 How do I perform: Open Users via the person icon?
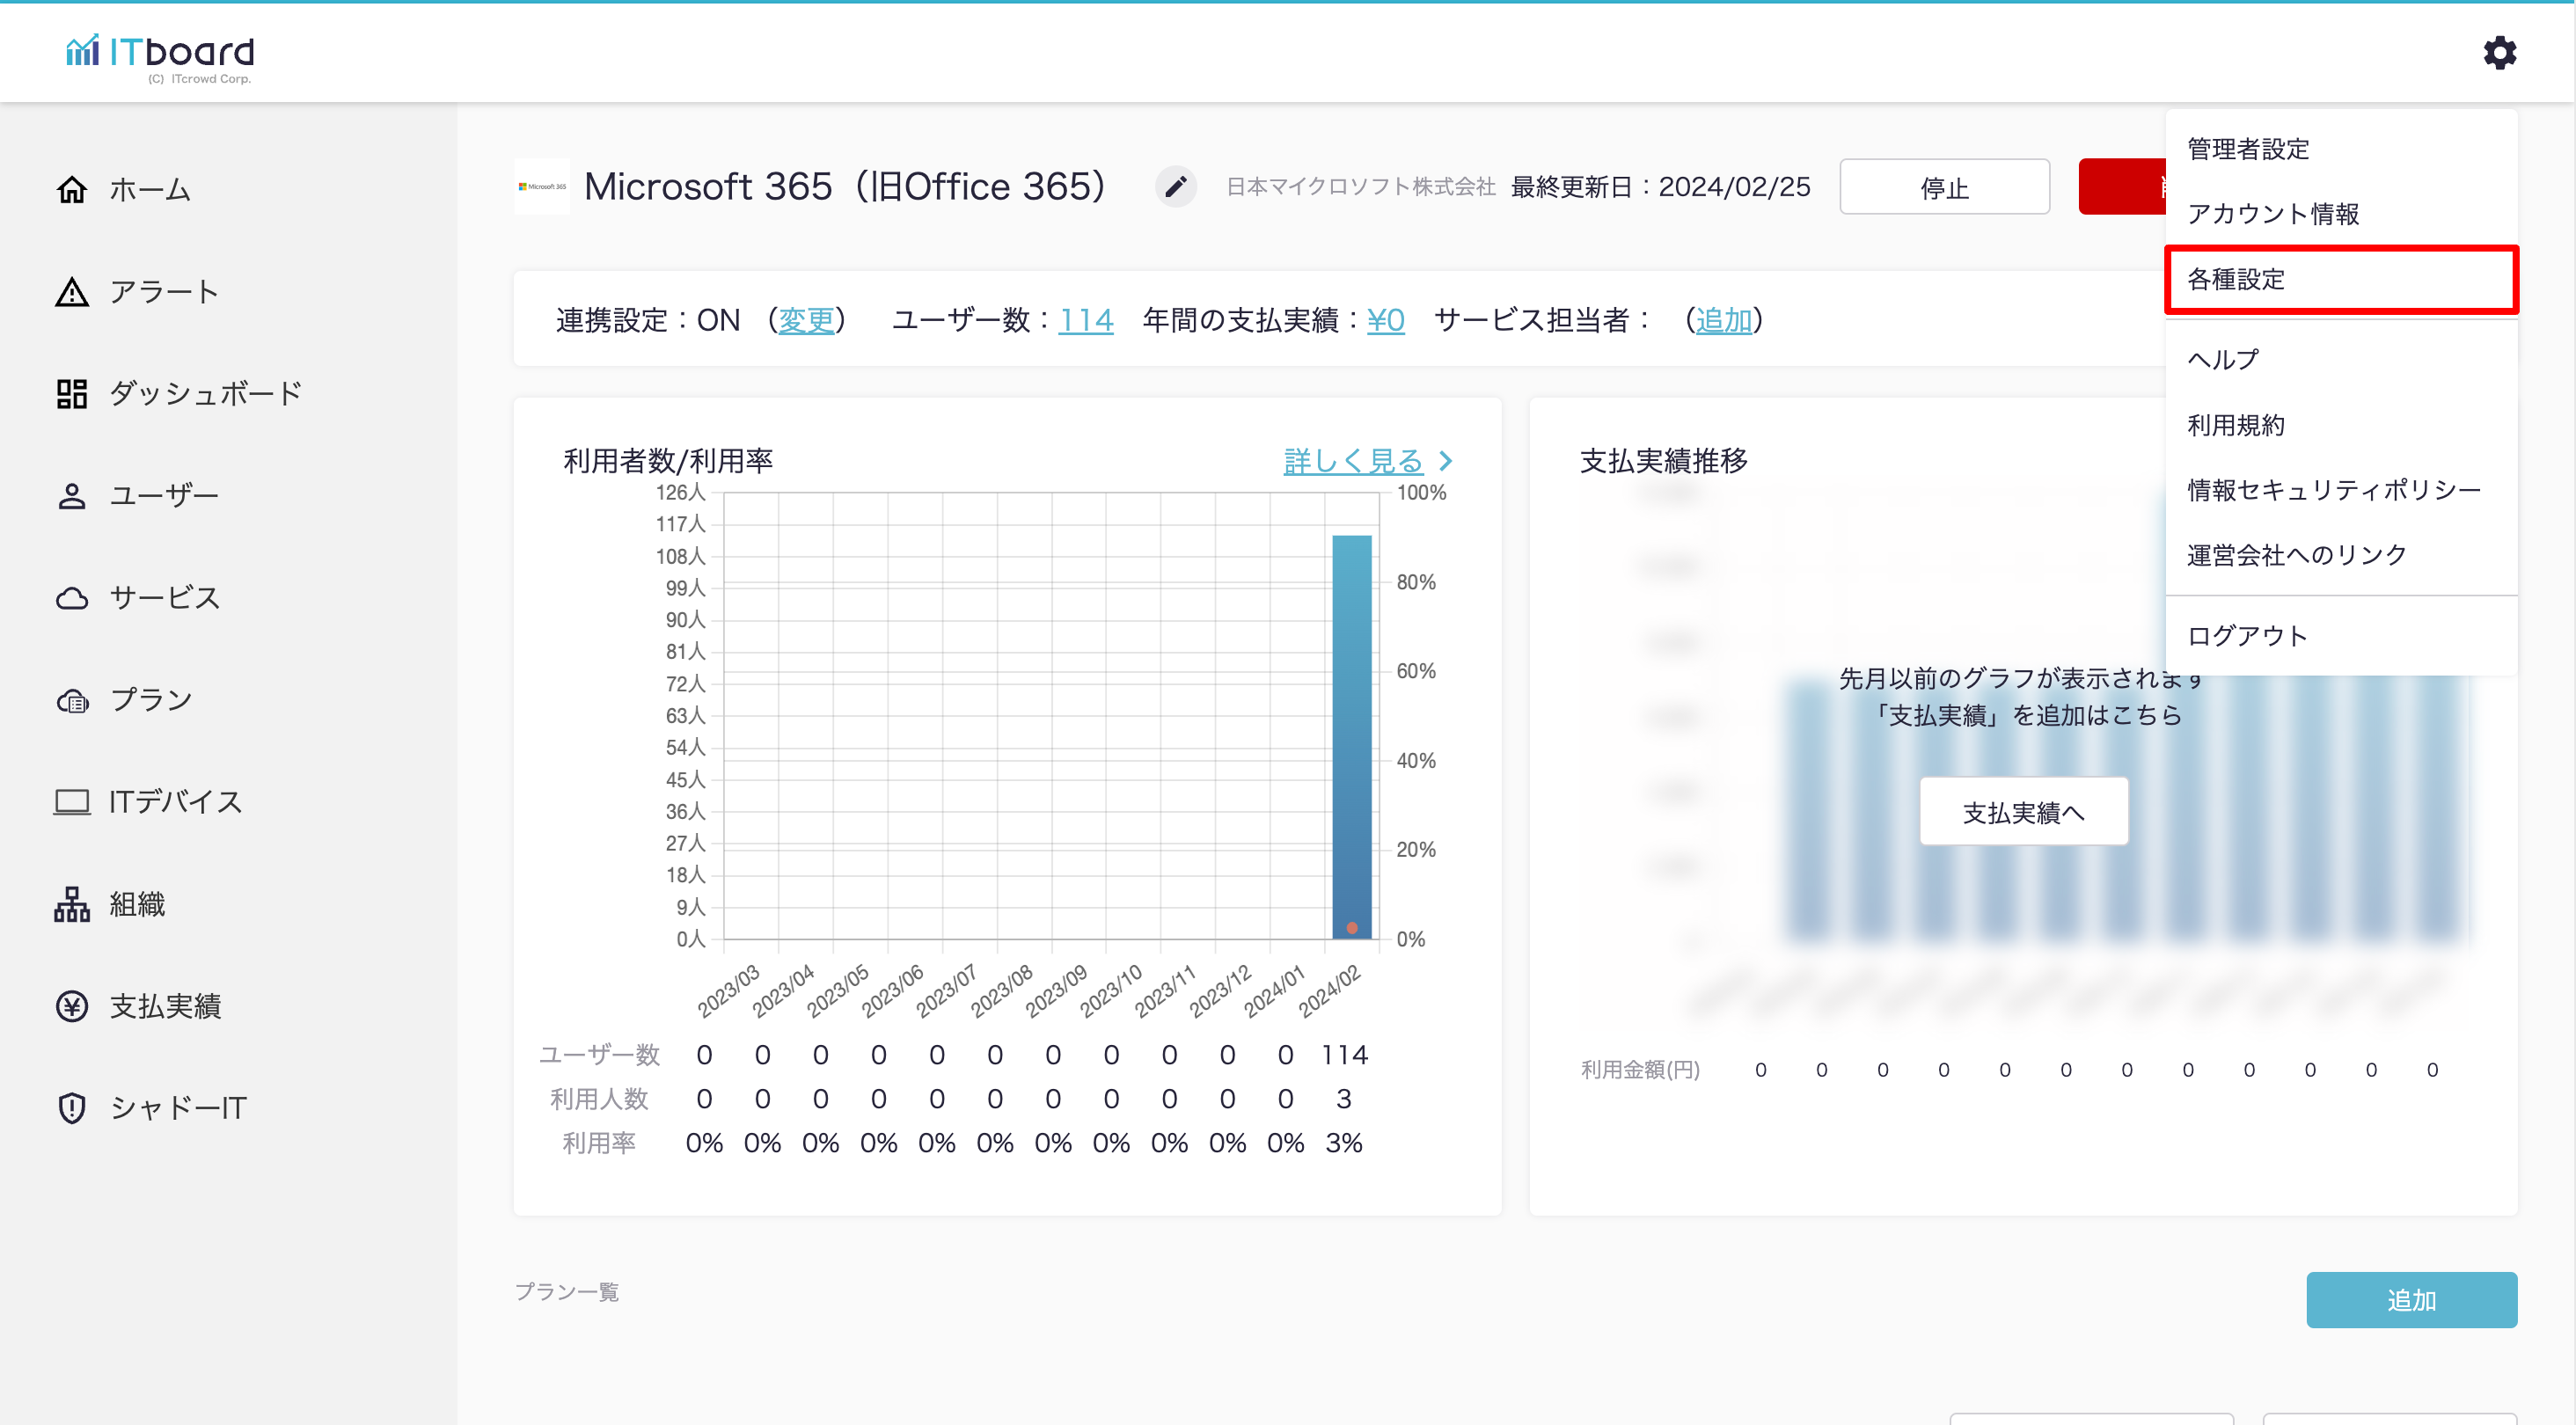pos(72,496)
